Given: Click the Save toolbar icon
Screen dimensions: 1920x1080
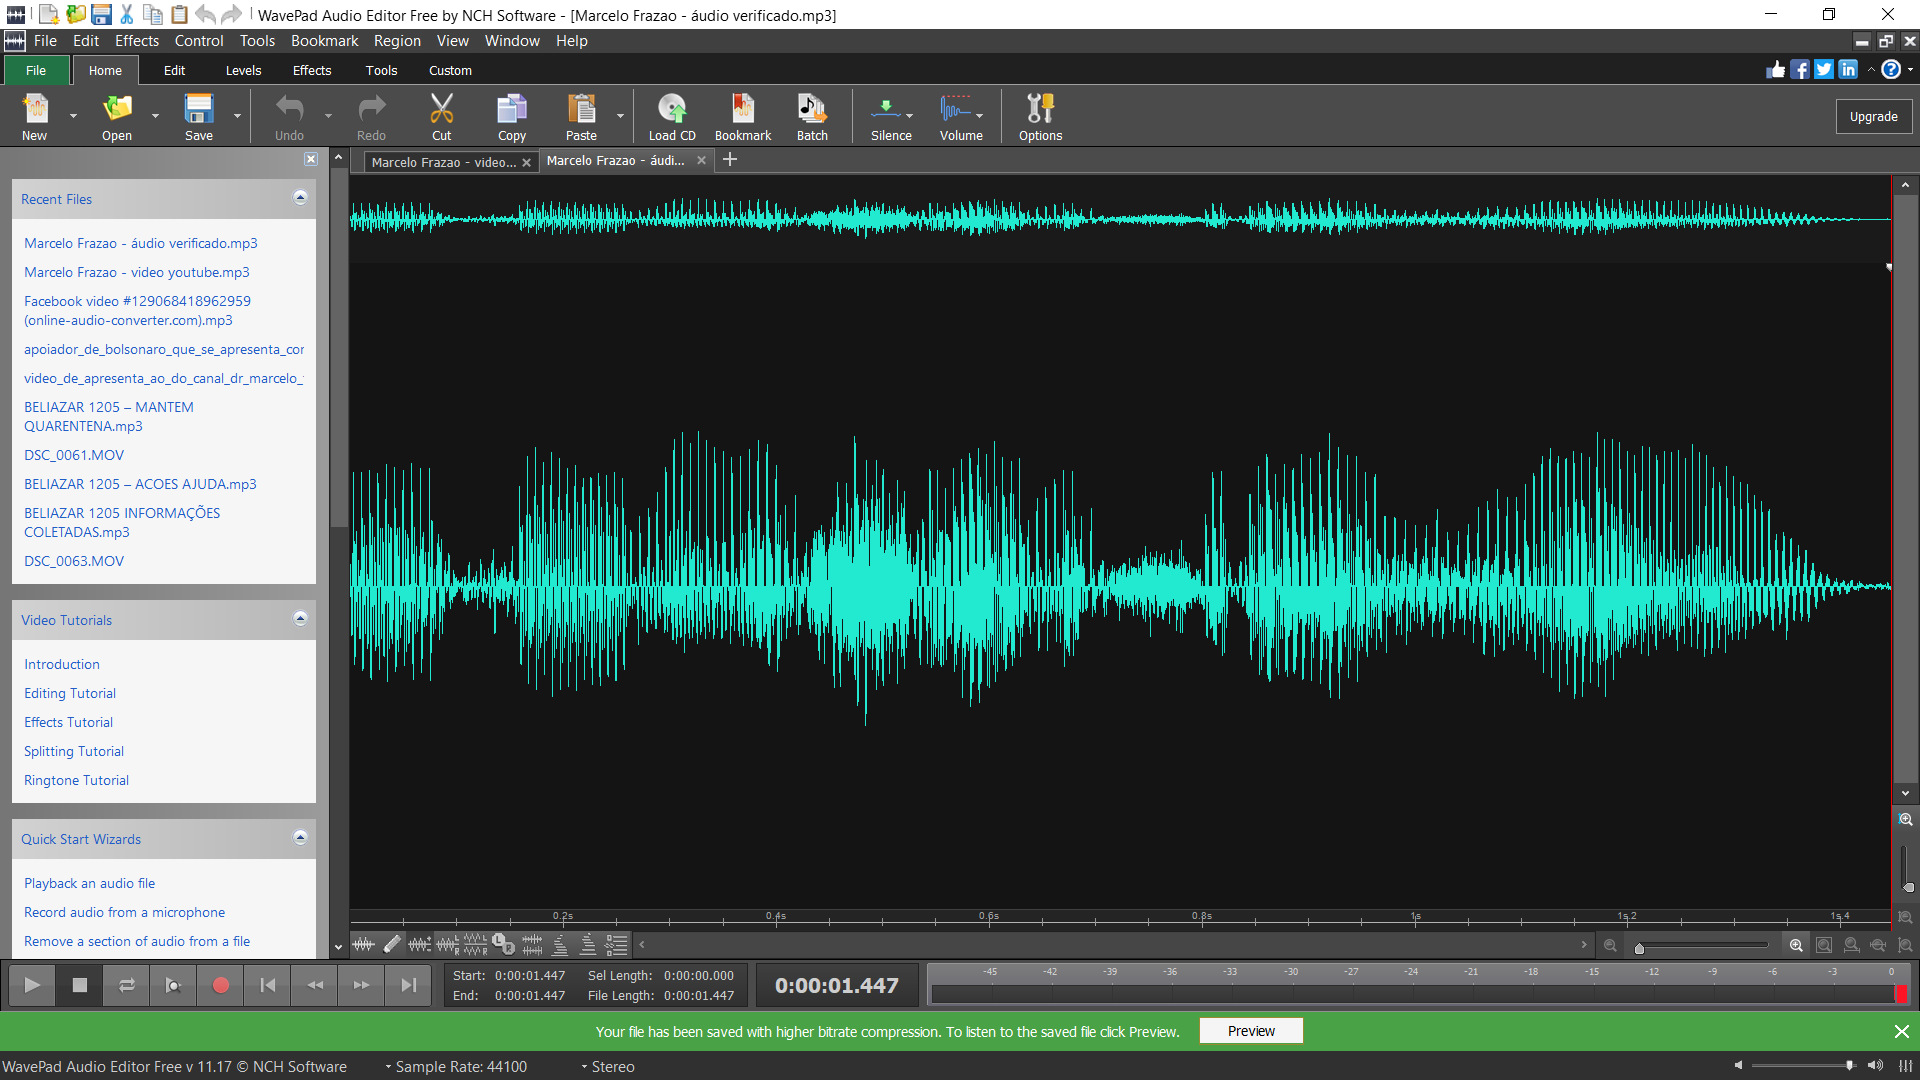Looking at the screenshot, I should tap(199, 108).
